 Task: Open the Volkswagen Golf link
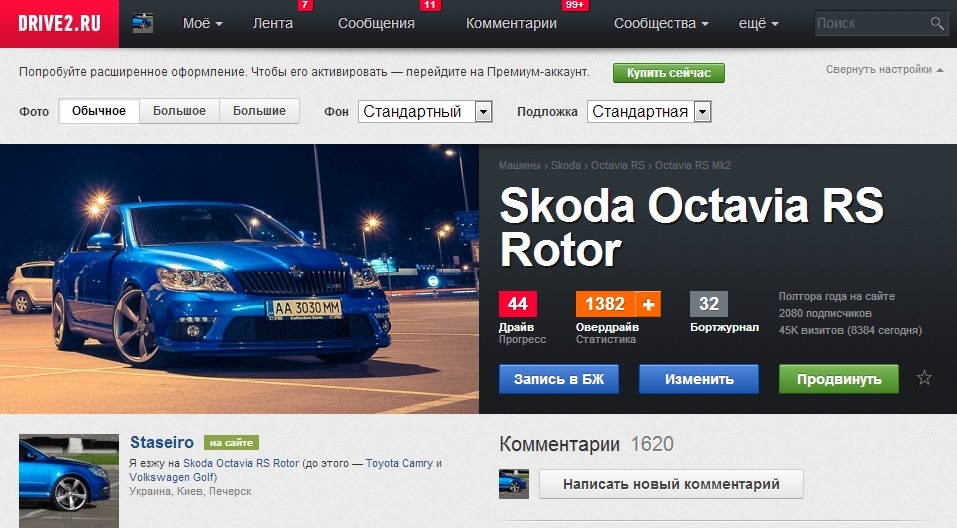tap(172, 477)
